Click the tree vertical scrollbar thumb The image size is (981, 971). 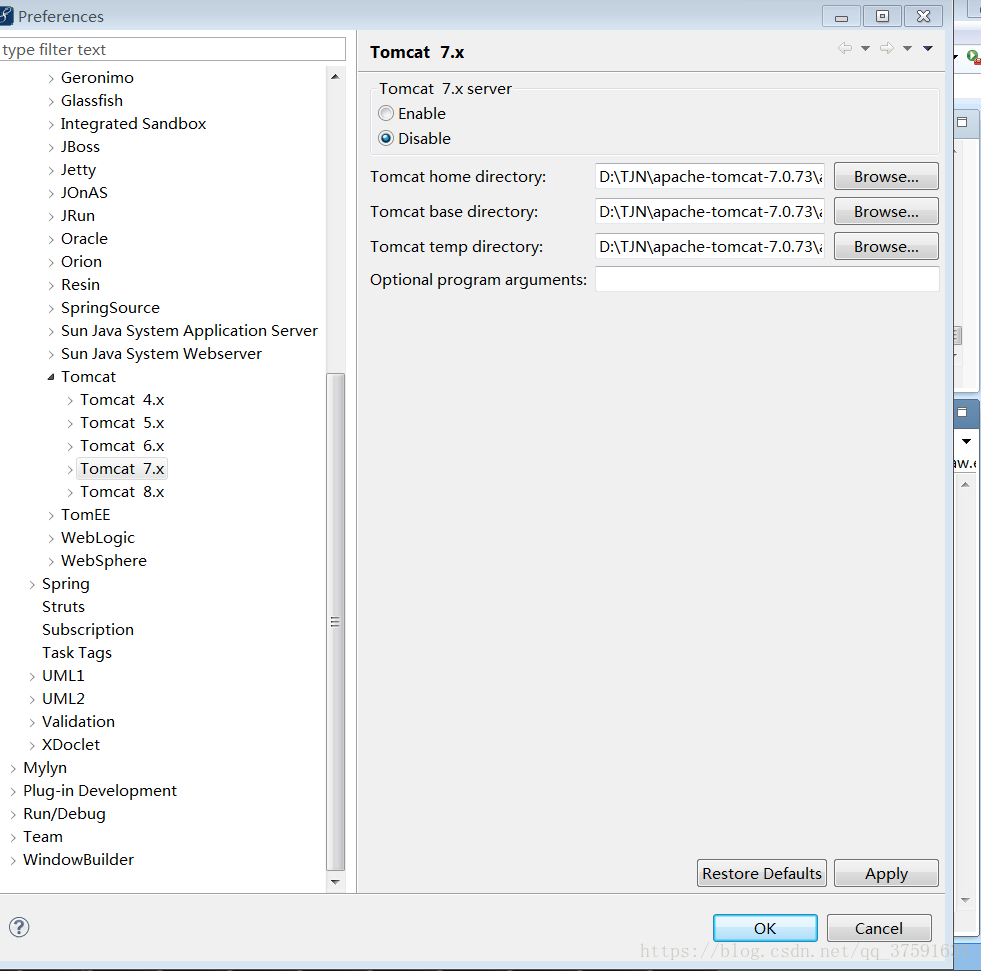pyautogui.click(x=335, y=621)
